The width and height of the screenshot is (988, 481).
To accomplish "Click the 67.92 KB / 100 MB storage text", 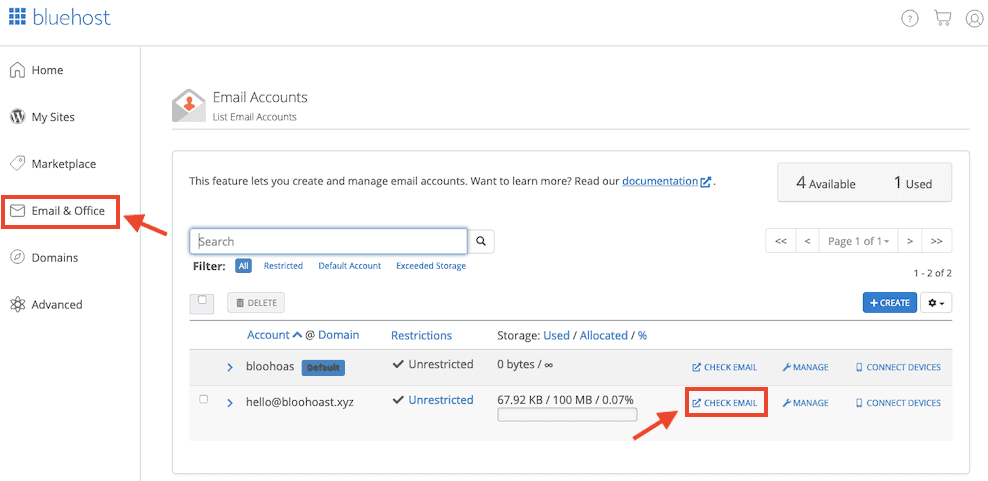I will [565, 400].
